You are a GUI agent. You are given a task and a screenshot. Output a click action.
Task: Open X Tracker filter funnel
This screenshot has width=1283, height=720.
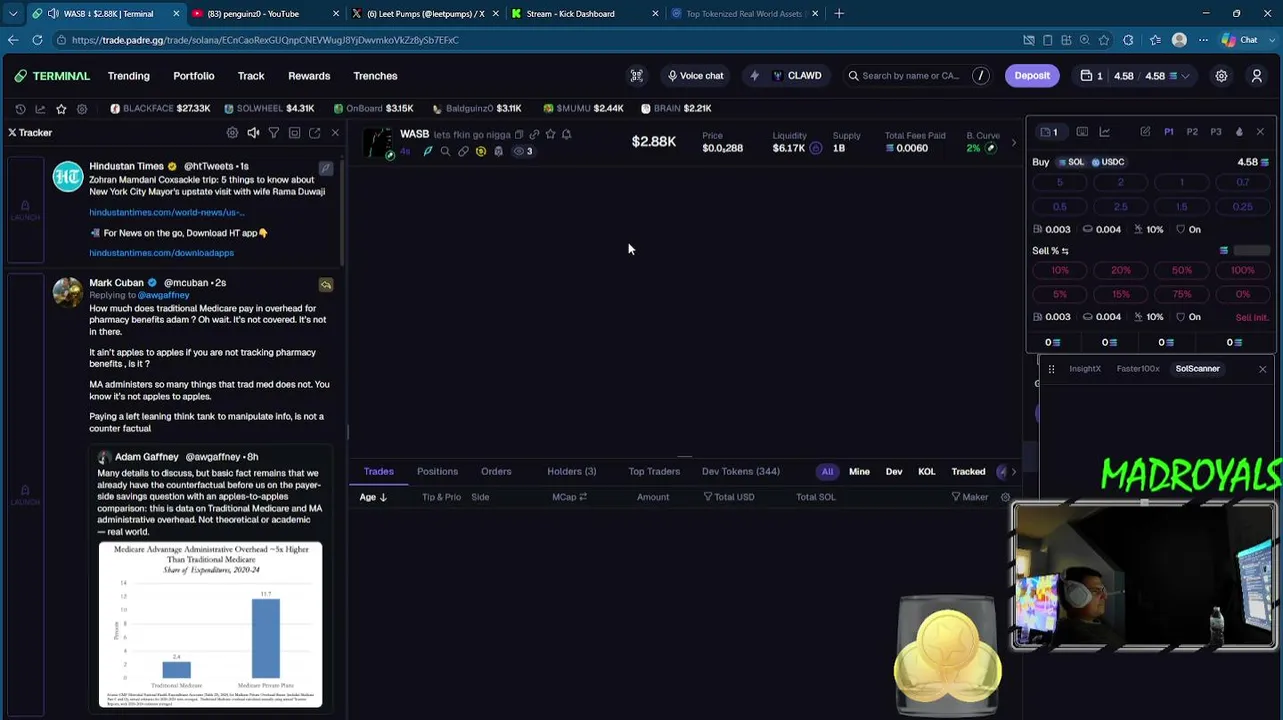coord(273,133)
